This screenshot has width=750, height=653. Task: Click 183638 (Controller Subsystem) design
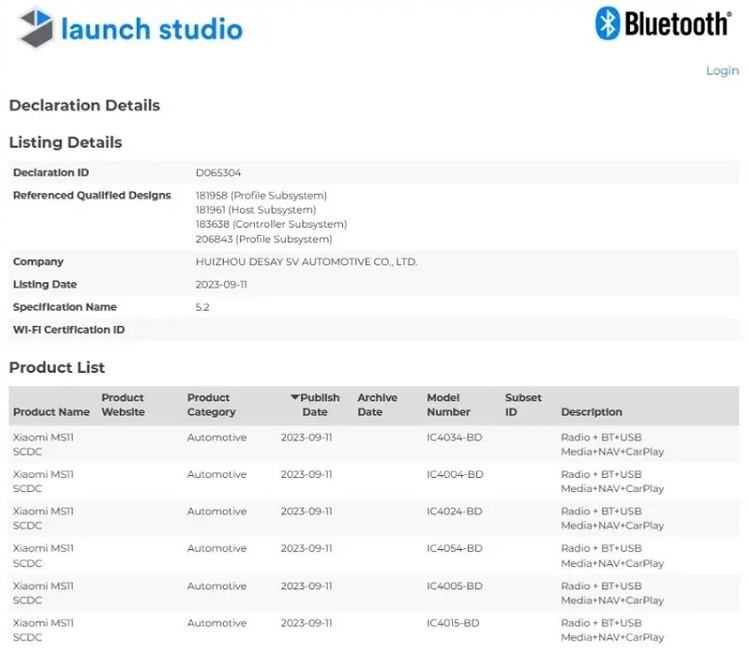271,224
